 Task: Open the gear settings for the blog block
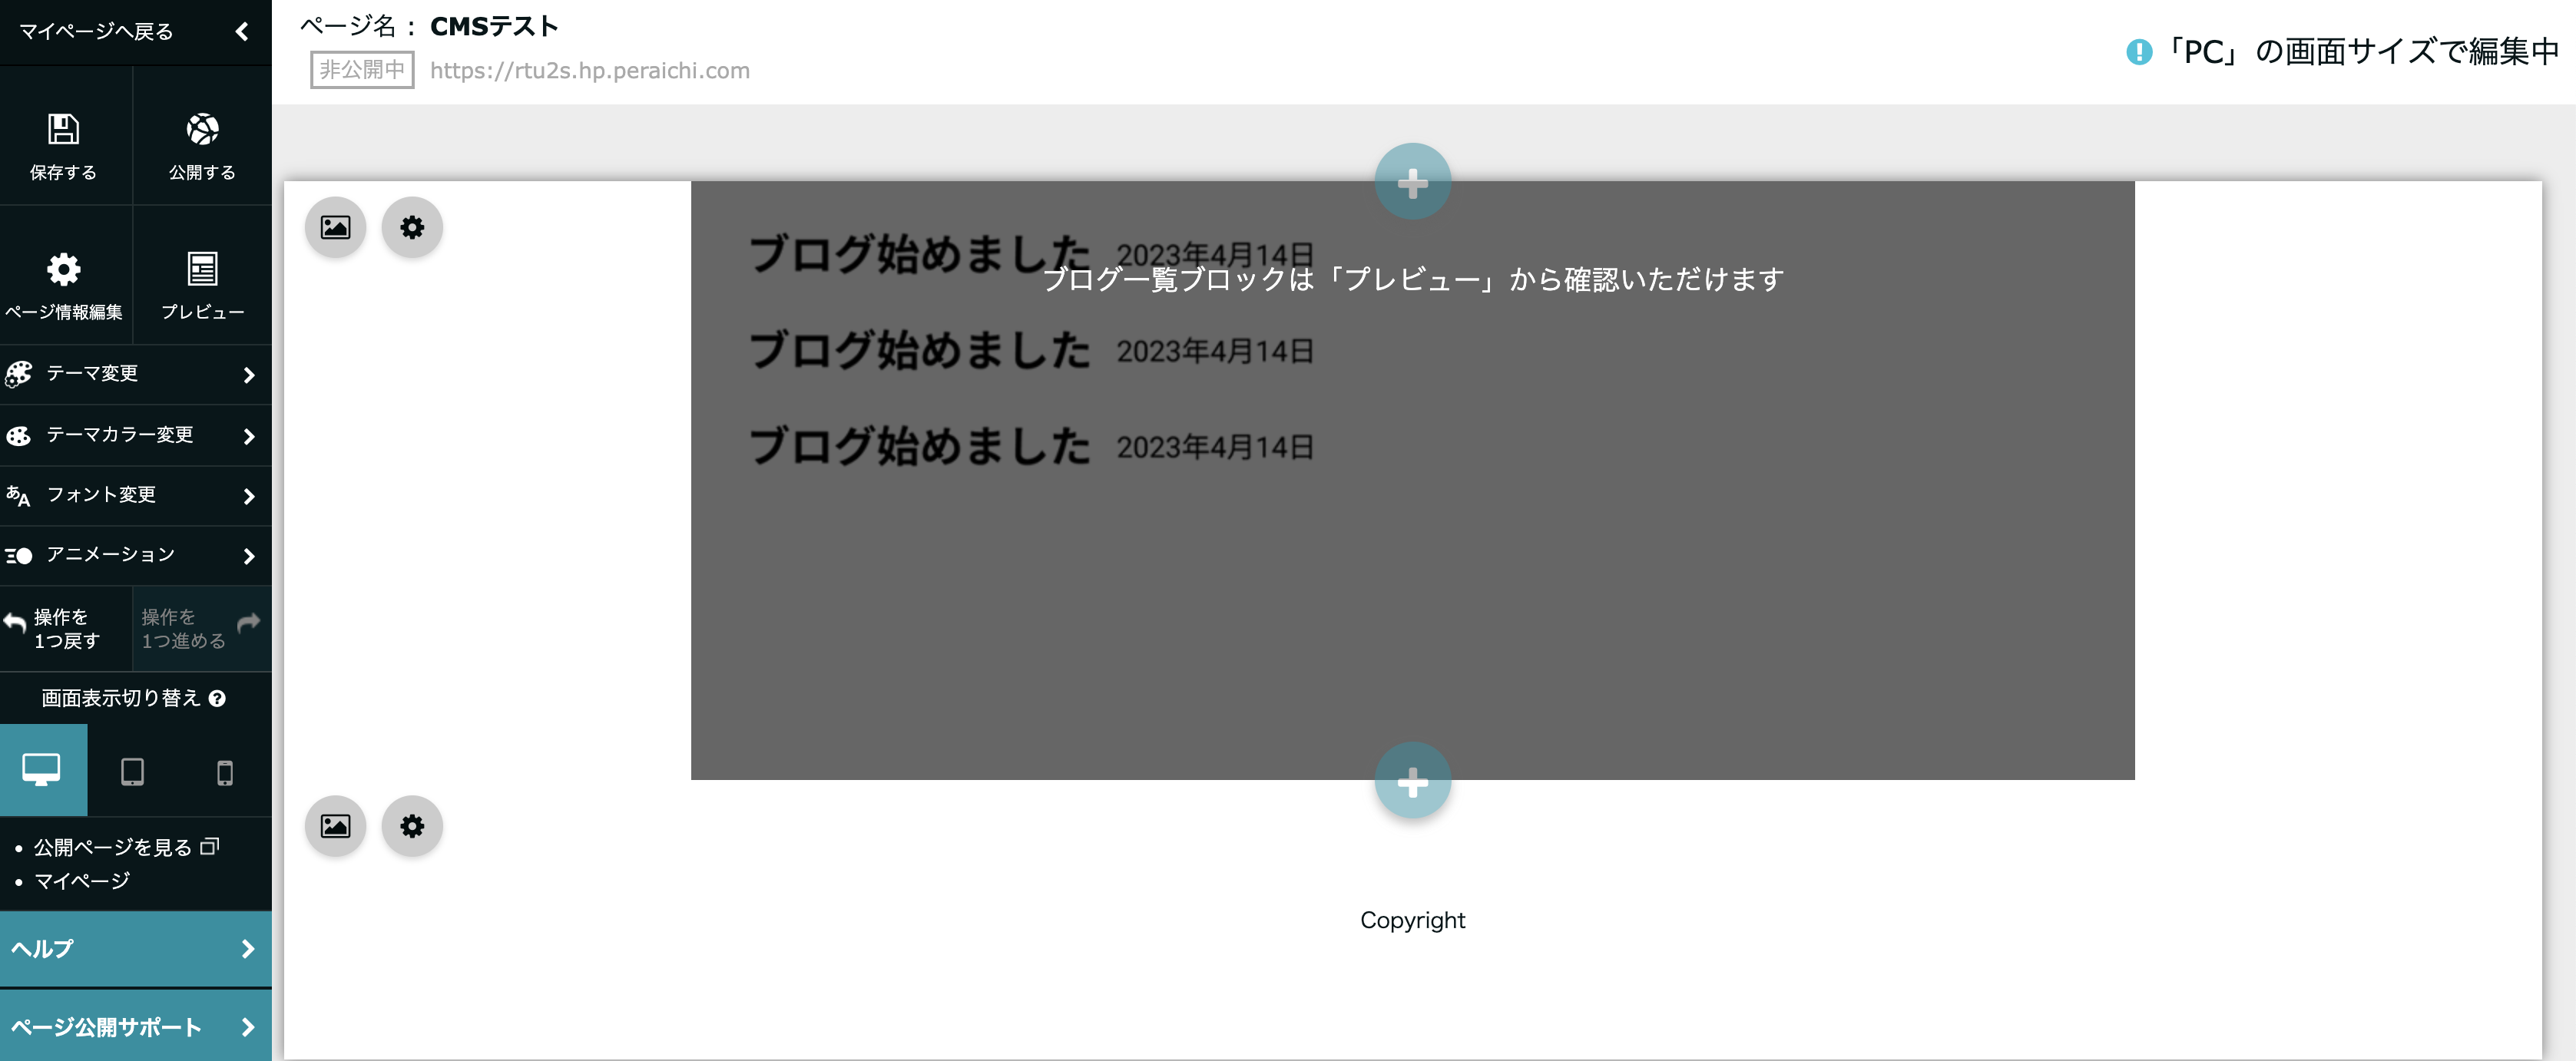tap(412, 227)
